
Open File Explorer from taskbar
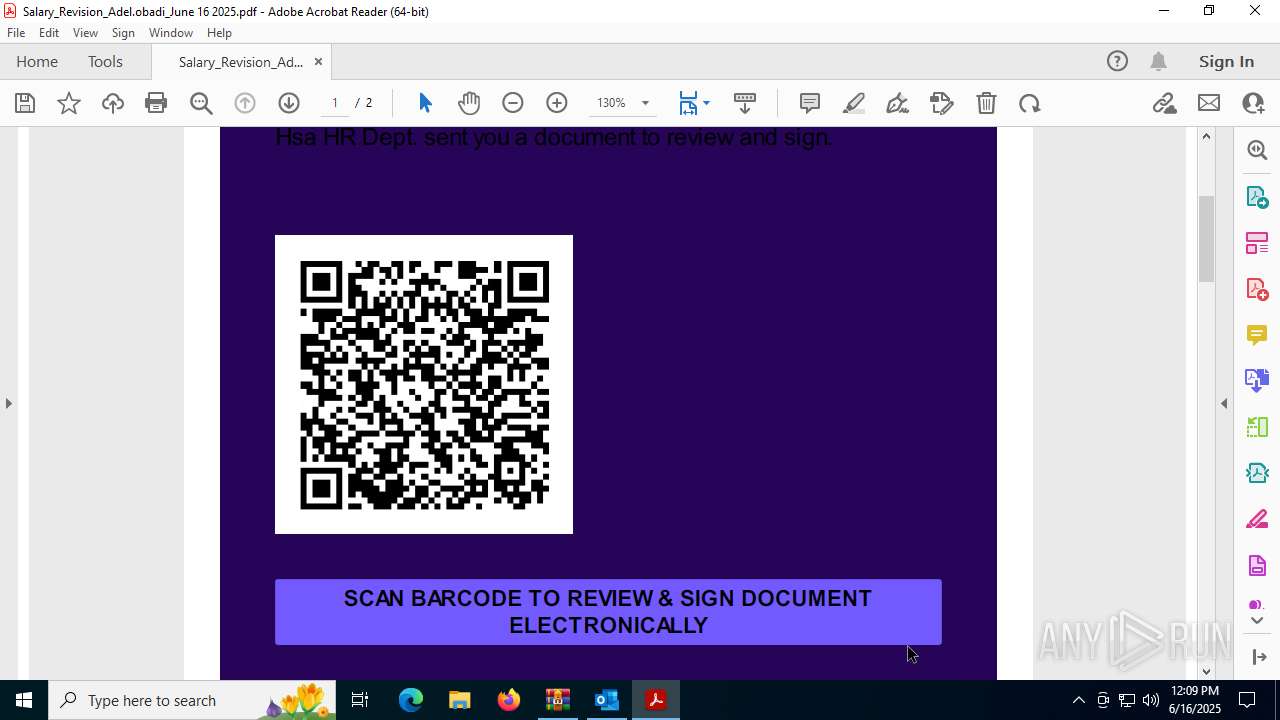click(x=459, y=700)
